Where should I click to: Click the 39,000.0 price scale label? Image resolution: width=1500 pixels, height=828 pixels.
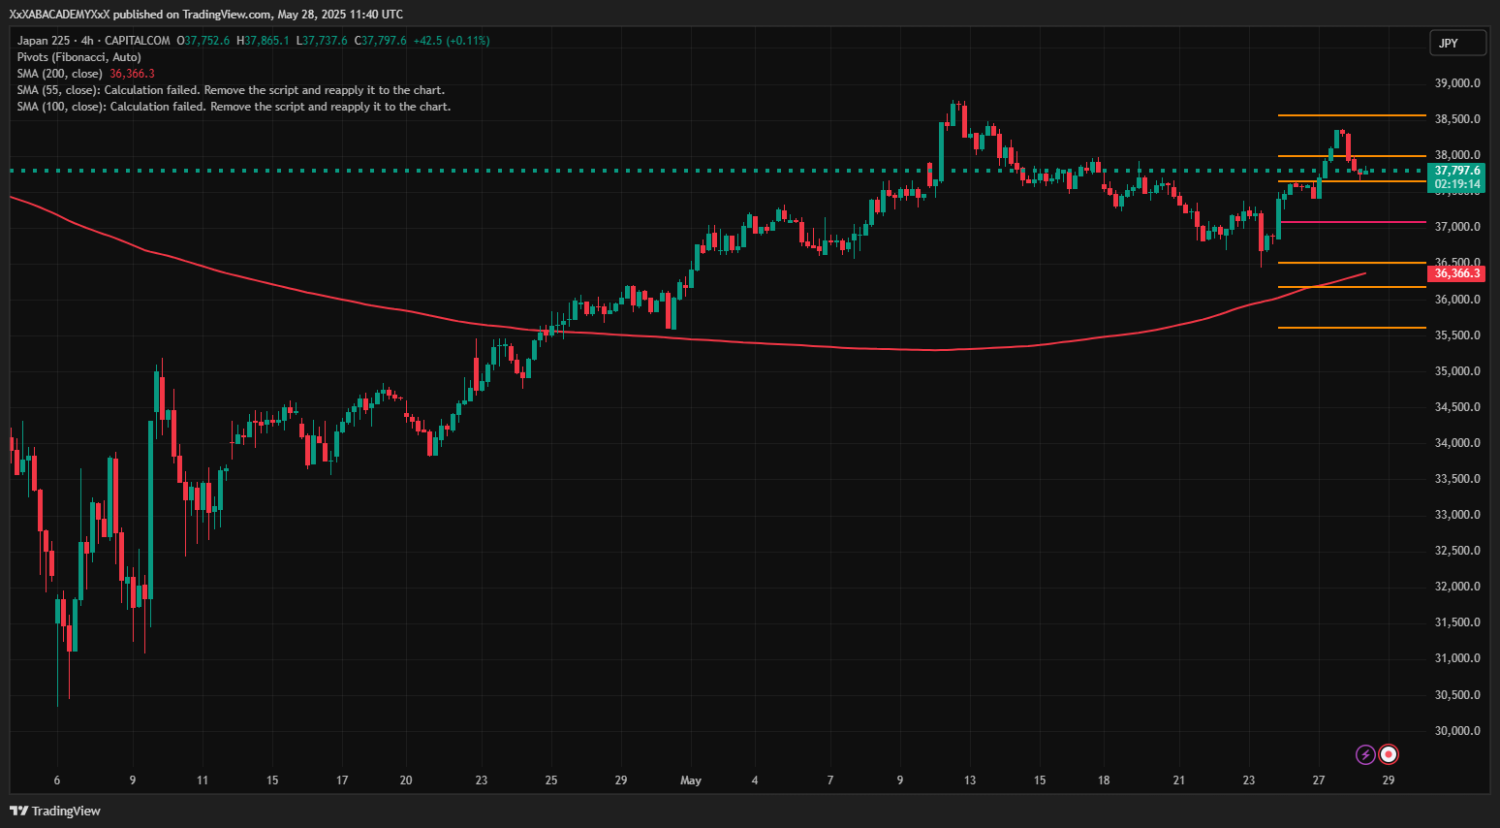(x=1457, y=83)
